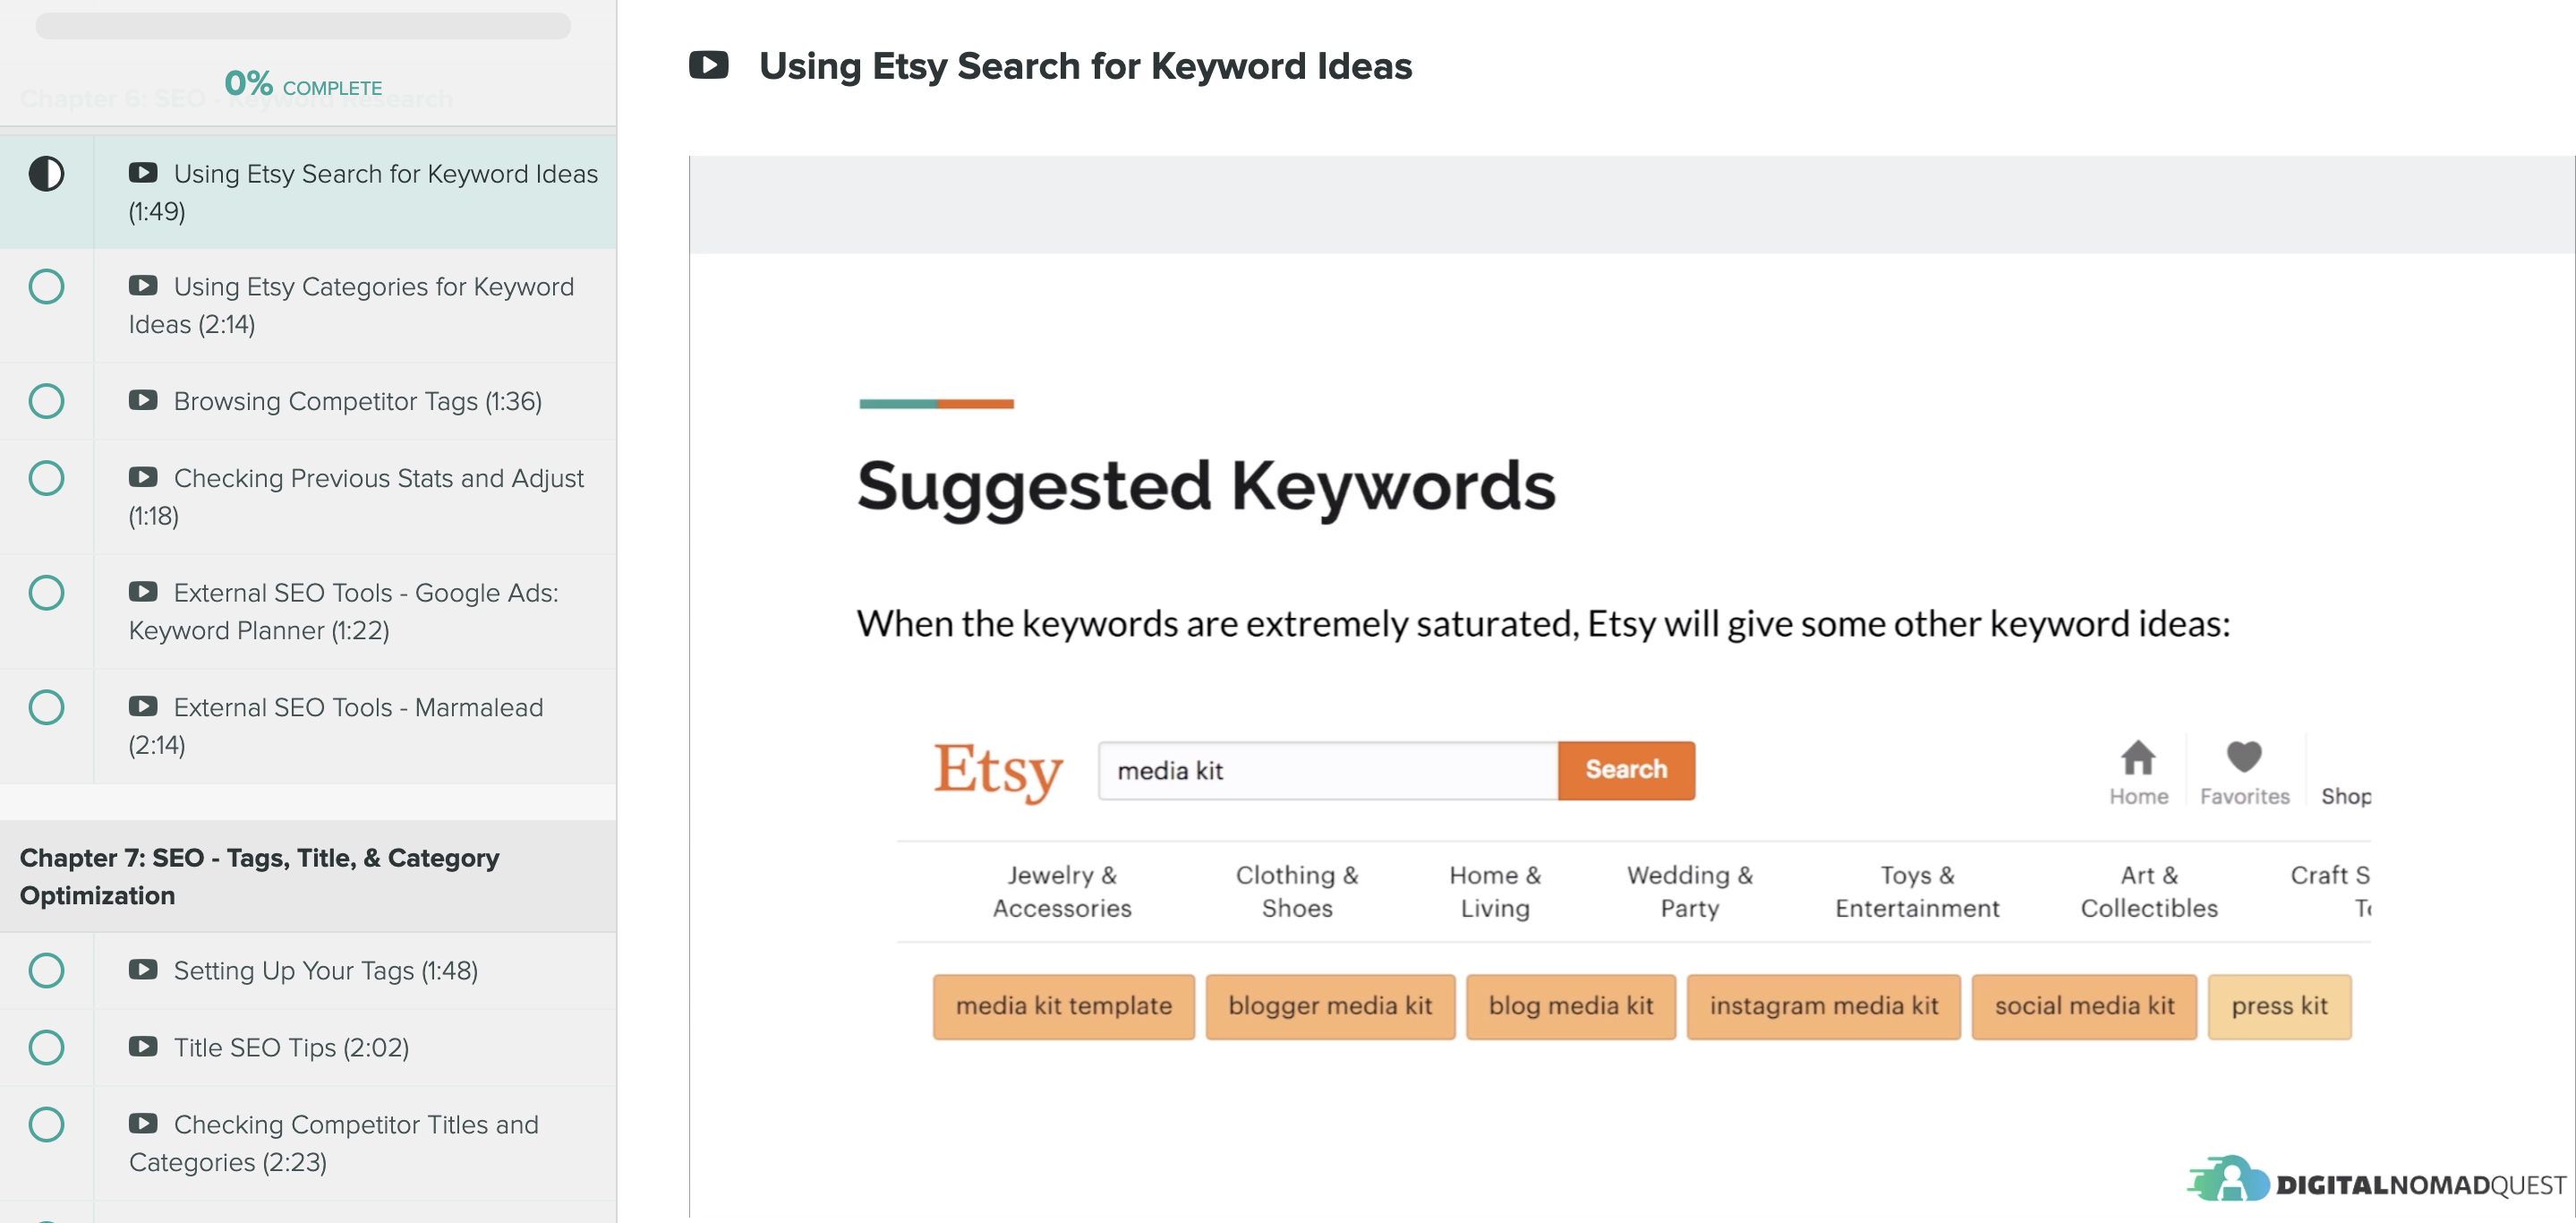Click video icon beside Marmalead lesson
This screenshot has height=1223, width=2576.
pos(143,706)
